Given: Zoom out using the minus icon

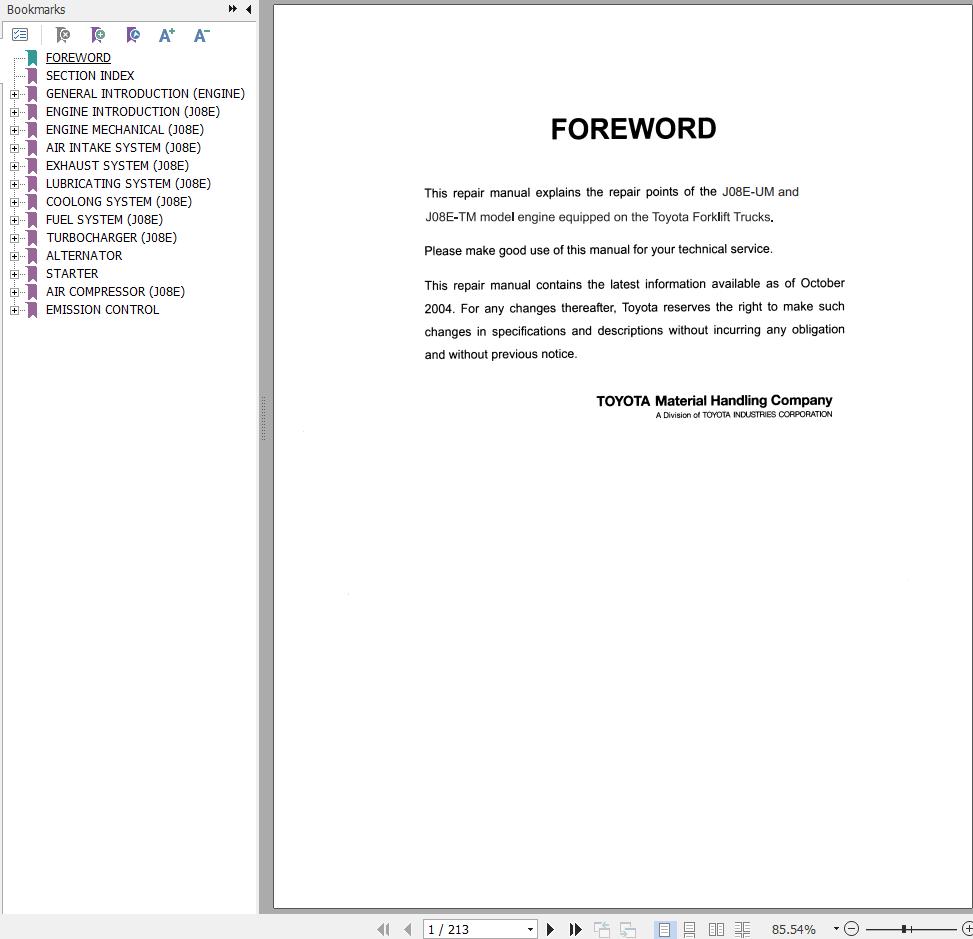Looking at the screenshot, I should pyautogui.click(x=853, y=929).
